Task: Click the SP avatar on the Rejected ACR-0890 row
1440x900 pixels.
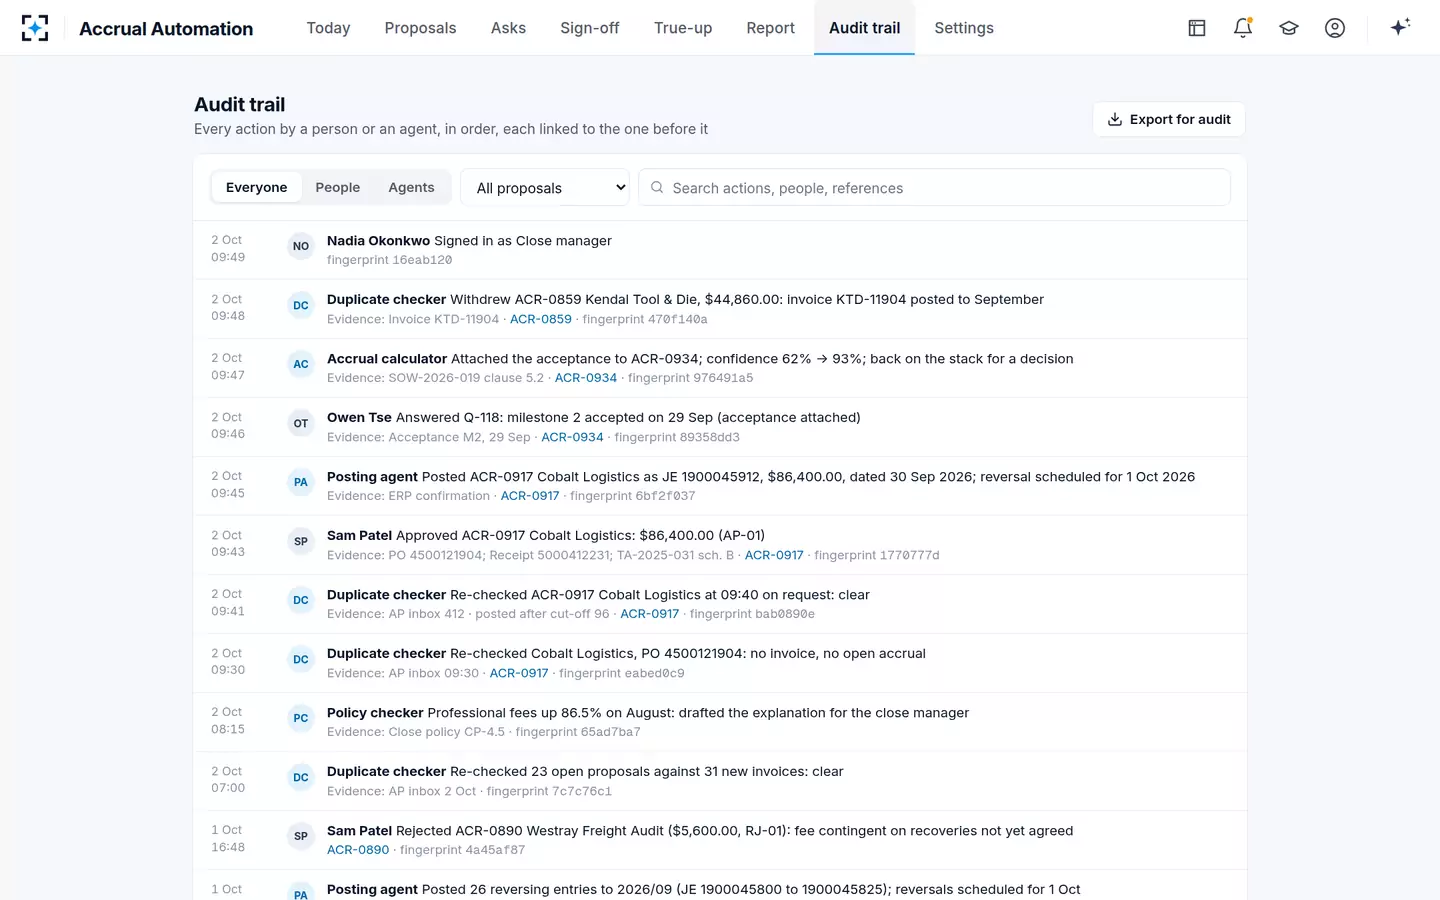Action: coord(301,836)
